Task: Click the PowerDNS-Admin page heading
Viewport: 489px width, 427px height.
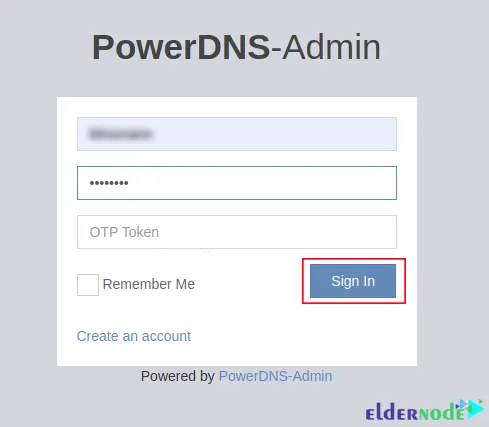Action: 236,47
